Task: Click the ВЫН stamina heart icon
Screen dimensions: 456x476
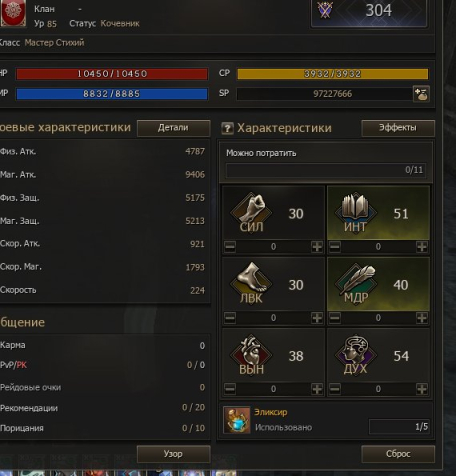Action: [252, 354]
